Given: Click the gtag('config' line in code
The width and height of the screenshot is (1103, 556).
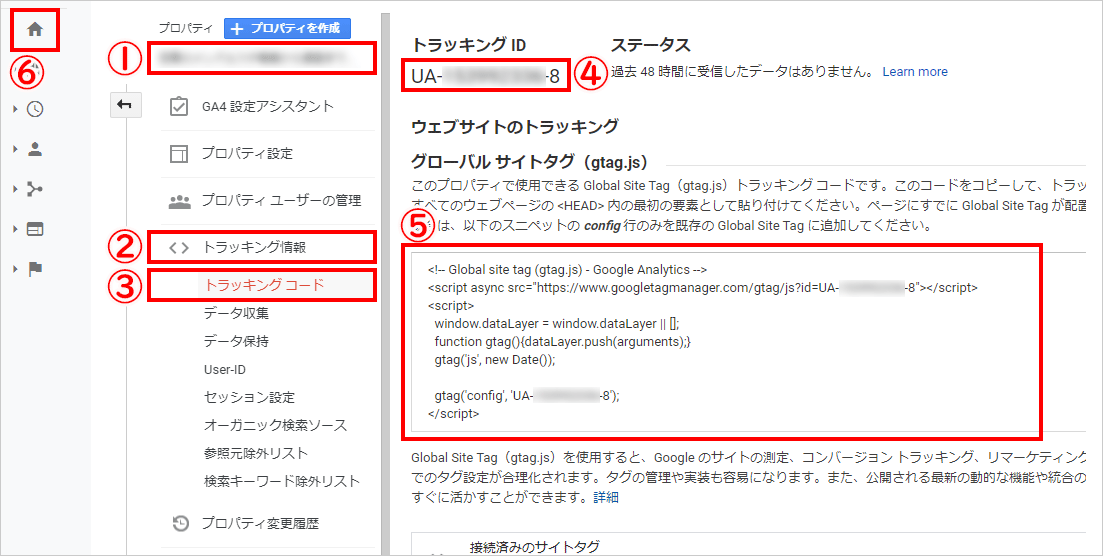Looking at the screenshot, I should [527, 396].
